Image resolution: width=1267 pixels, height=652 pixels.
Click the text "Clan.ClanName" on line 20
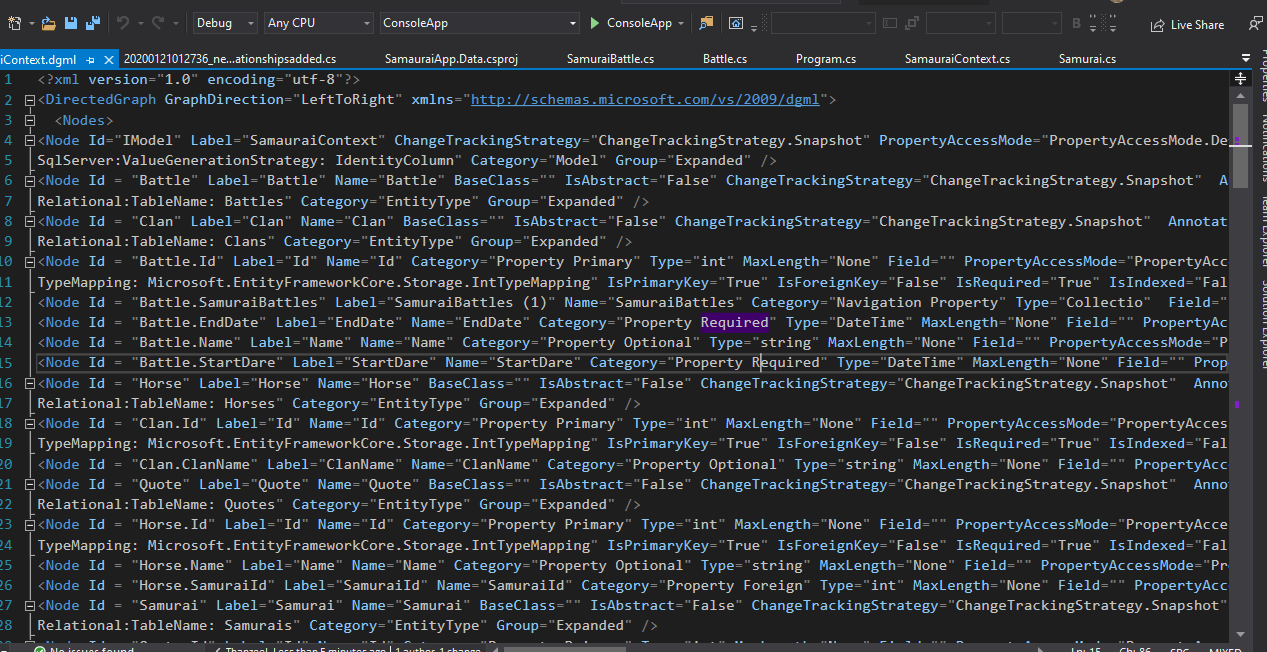tap(195, 464)
